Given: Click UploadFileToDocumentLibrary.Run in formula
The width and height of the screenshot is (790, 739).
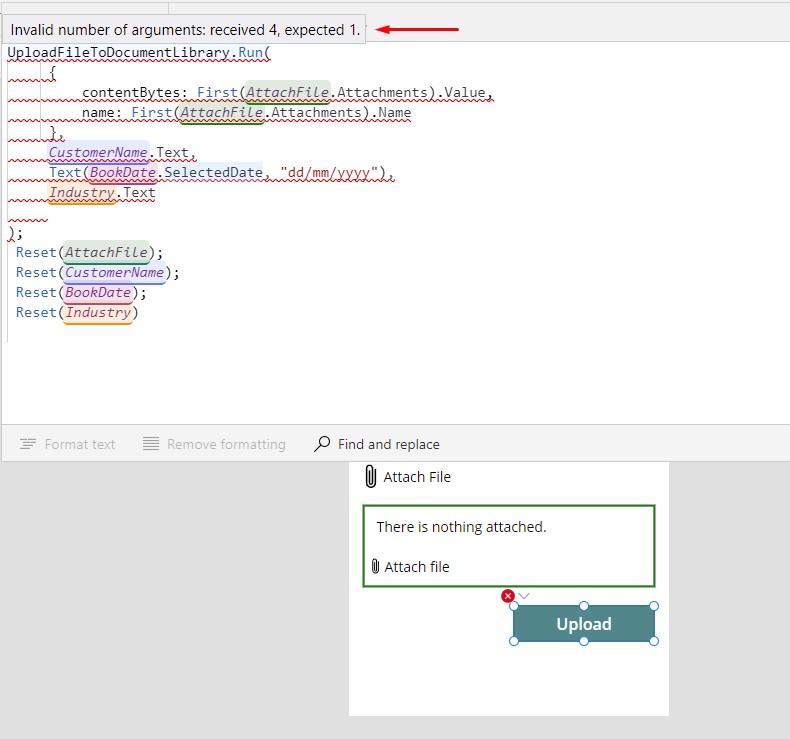Looking at the screenshot, I should coord(135,52).
